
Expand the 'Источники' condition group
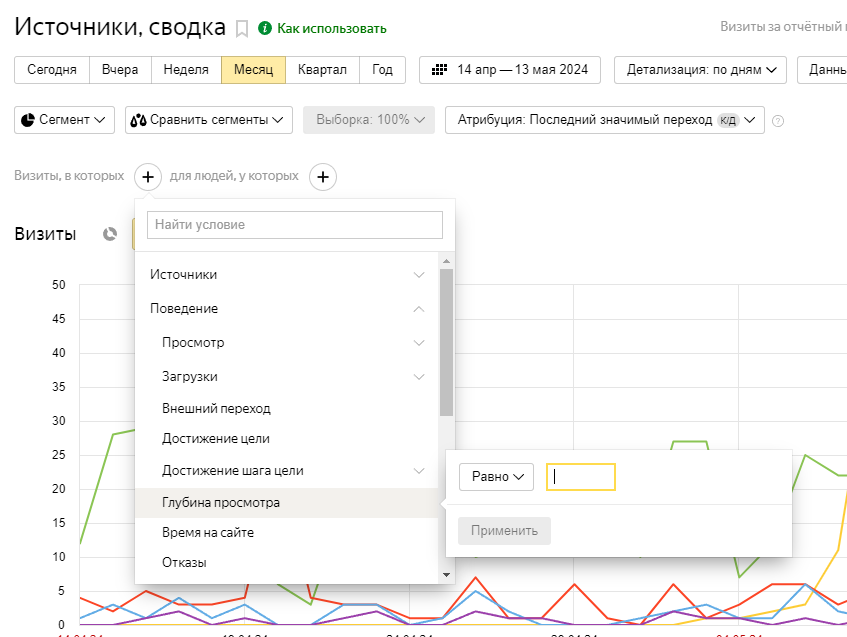285,274
